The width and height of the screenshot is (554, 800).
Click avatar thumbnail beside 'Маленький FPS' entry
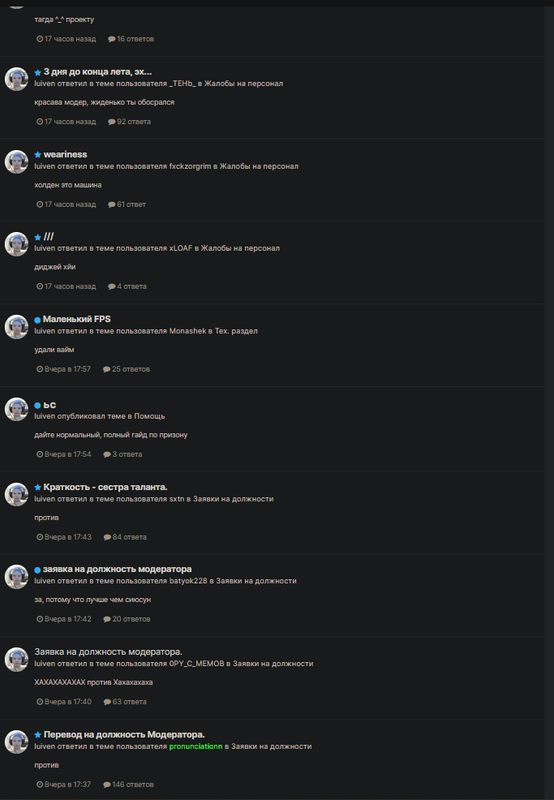tap(16, 327)
